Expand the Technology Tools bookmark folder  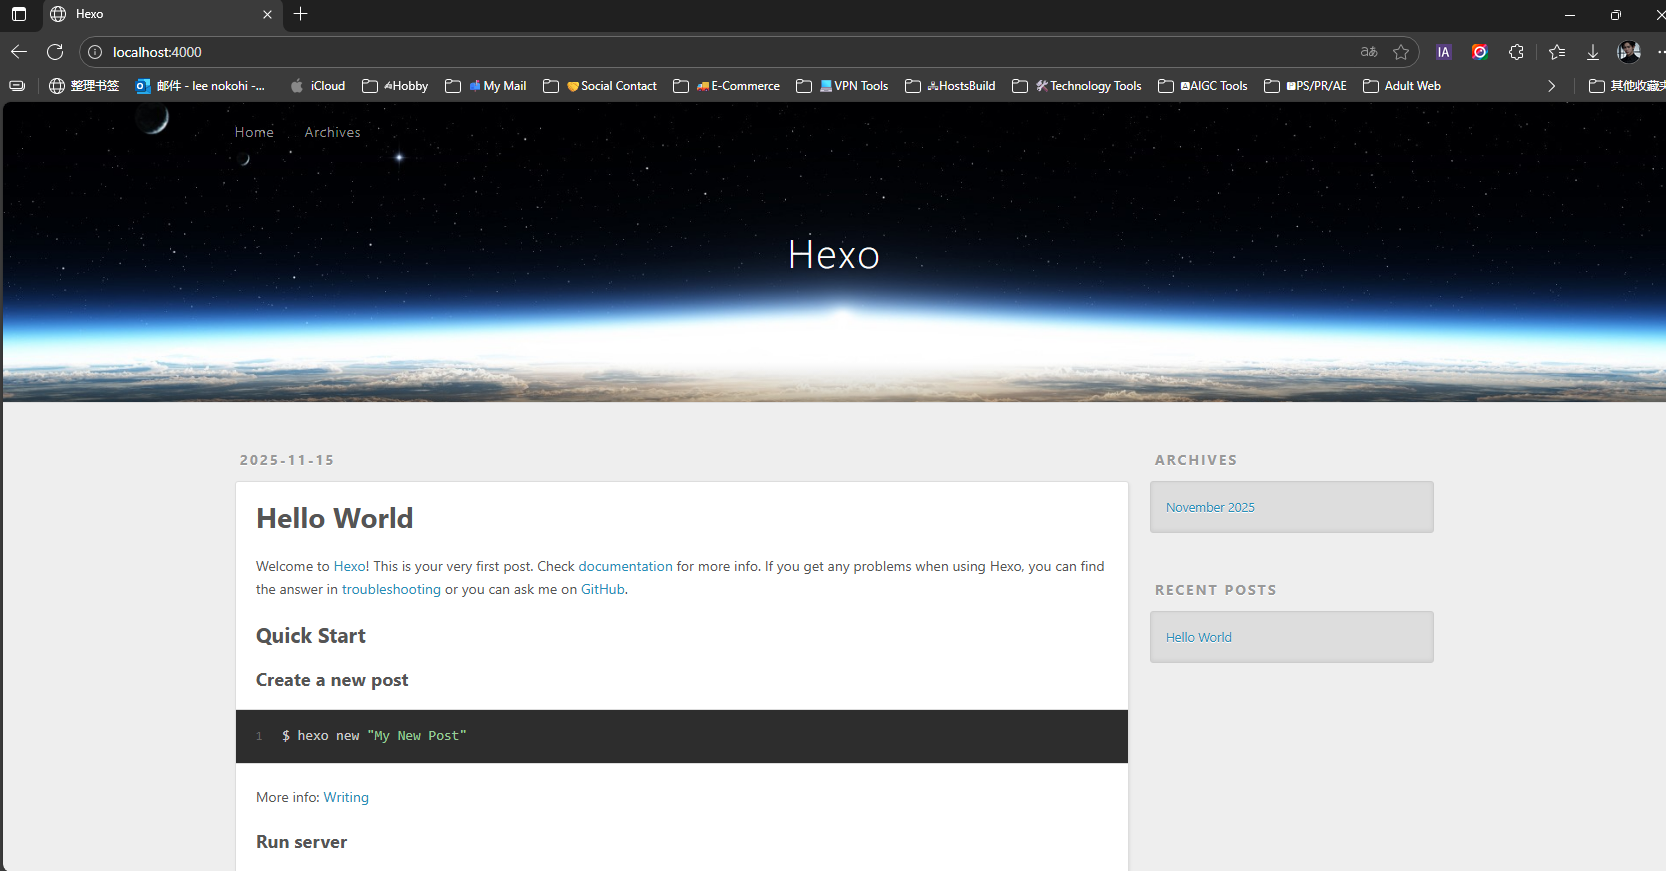click(x=1077, y=86)
